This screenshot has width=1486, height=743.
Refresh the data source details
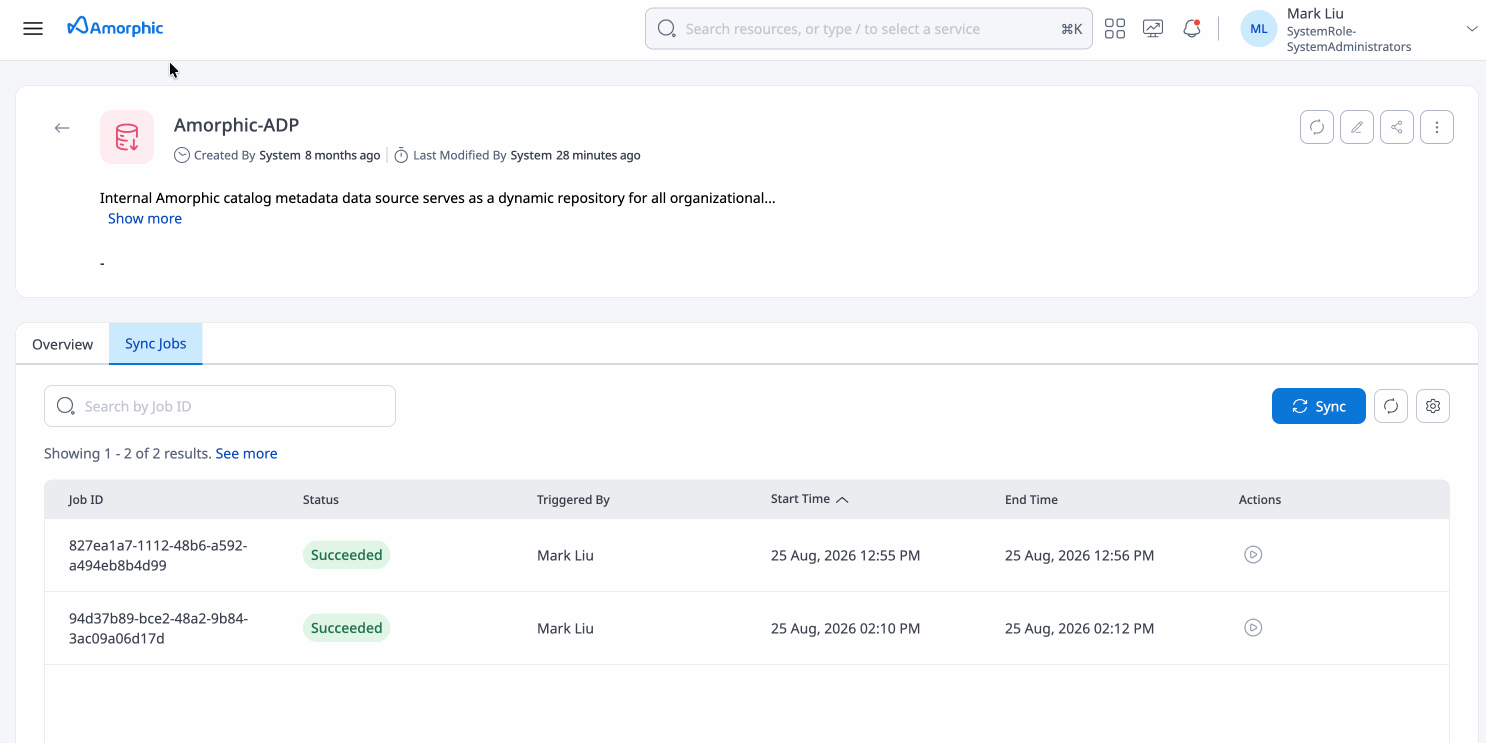(1317, 127)
